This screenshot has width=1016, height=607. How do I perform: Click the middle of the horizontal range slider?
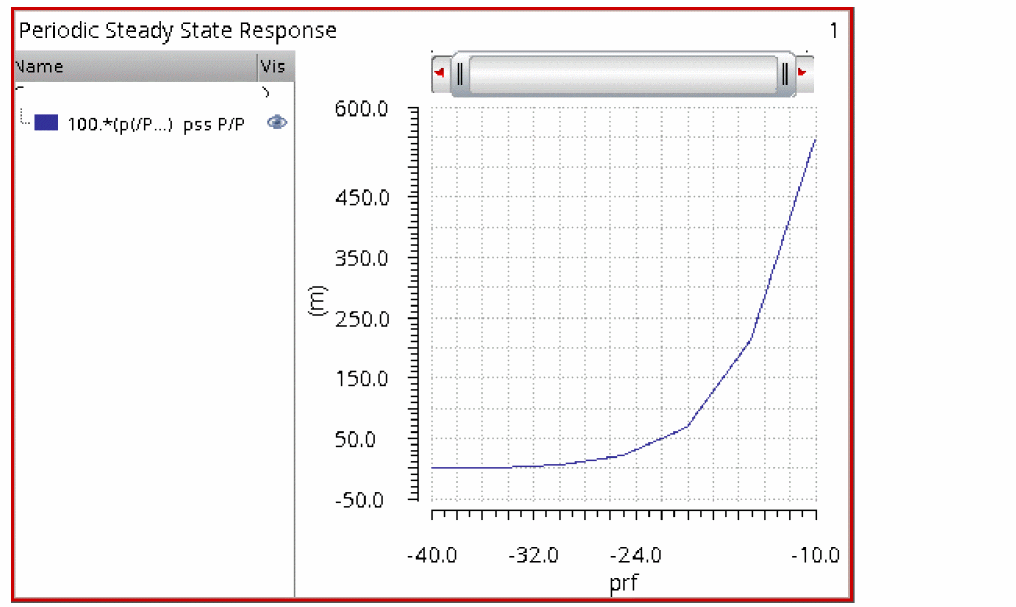click(x=623, y=74)
